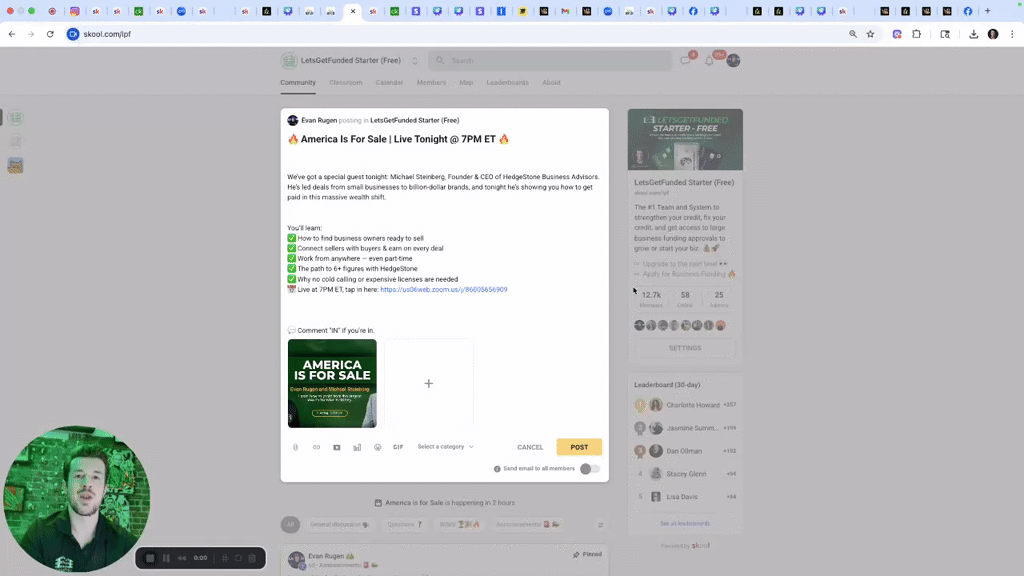Click the SETTINGS button in sidebar
The height and width of the screenshot is (576, 1024).
[685, 348]
